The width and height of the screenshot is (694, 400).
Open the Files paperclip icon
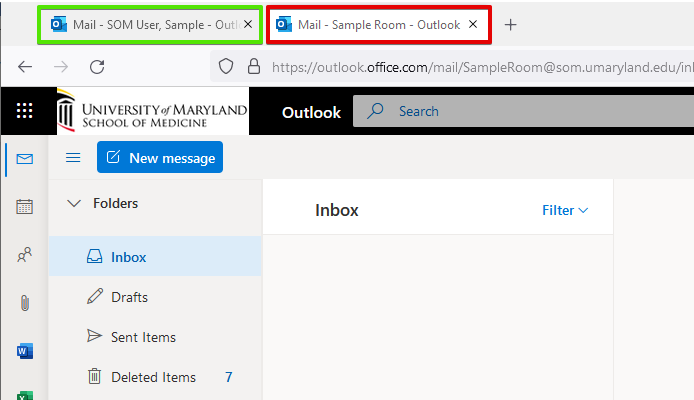25,303
